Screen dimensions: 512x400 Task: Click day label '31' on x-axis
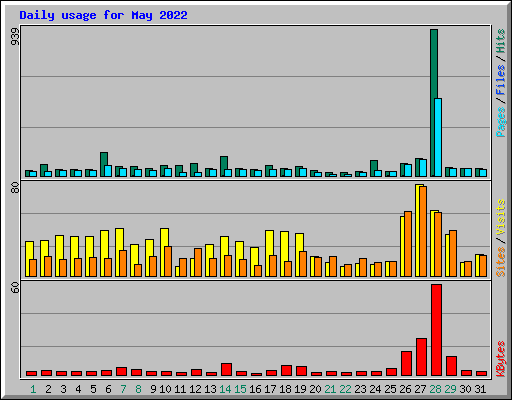480,389
